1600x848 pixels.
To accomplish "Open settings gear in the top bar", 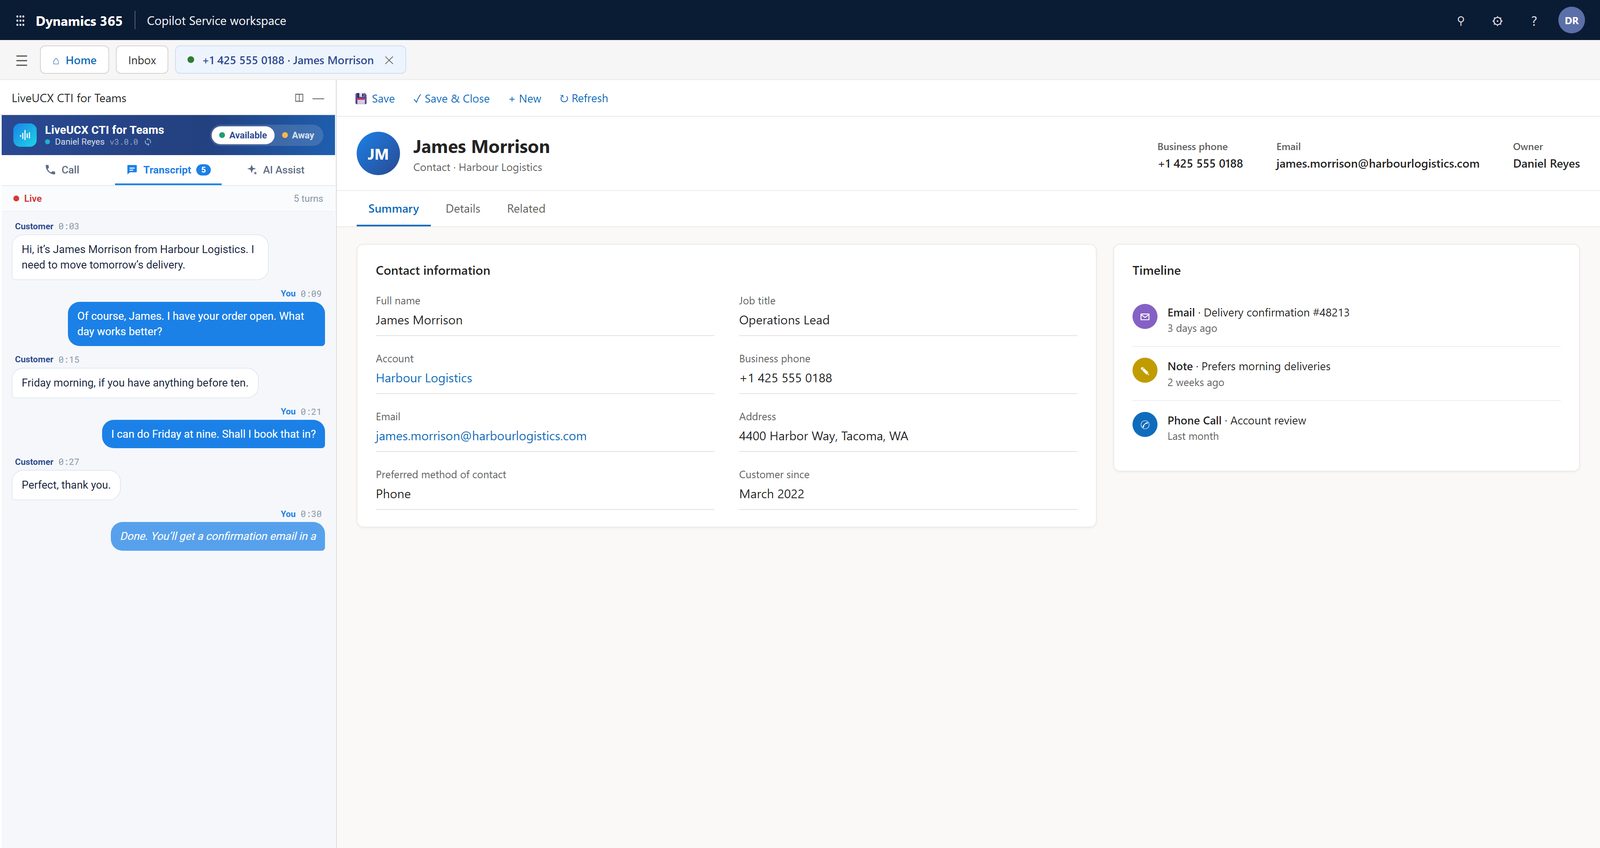I will pos(1497,20).
